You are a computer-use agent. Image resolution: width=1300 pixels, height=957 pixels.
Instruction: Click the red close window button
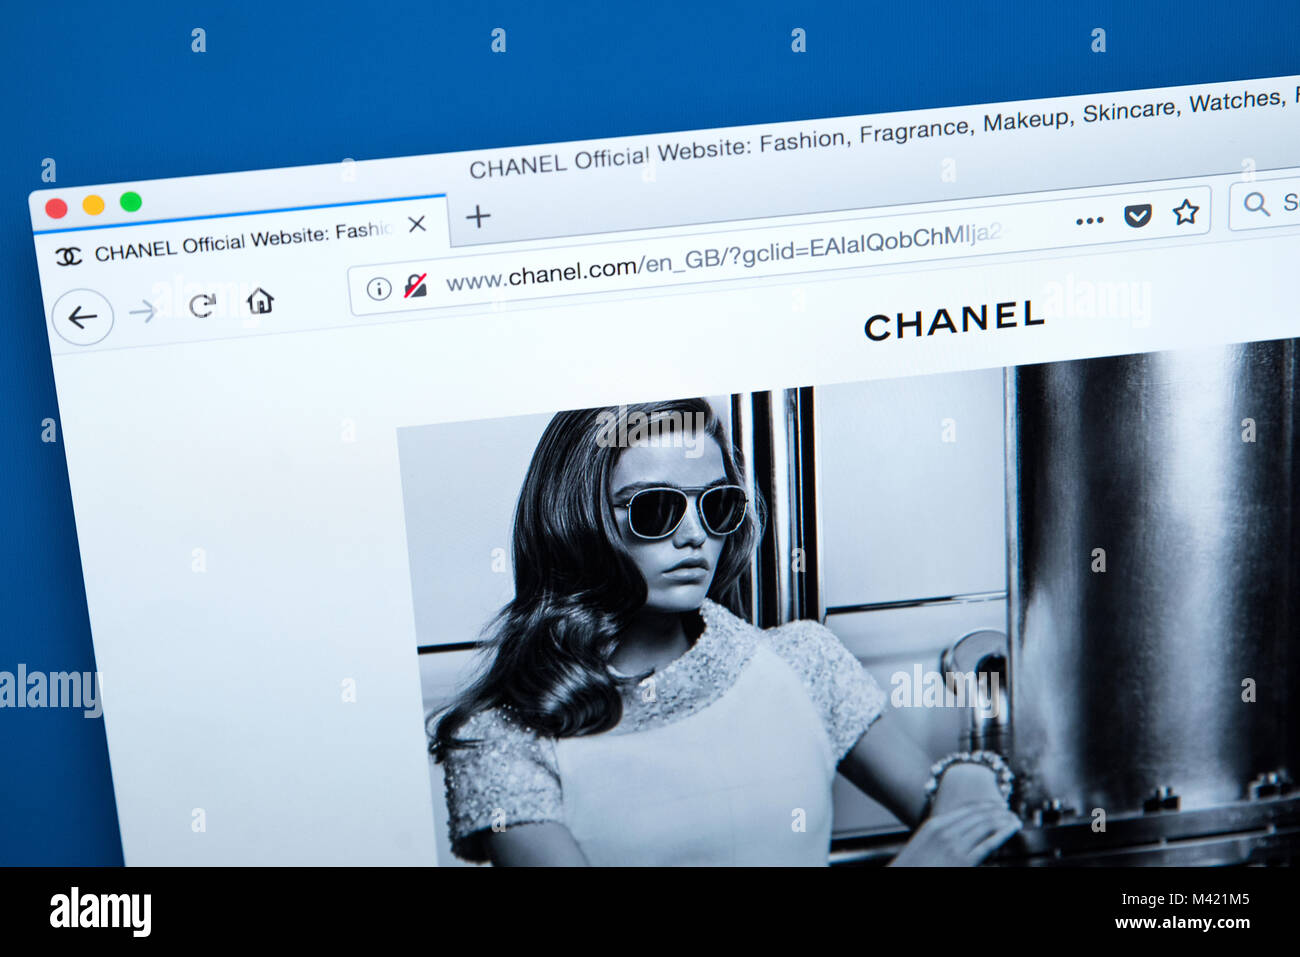57,208
